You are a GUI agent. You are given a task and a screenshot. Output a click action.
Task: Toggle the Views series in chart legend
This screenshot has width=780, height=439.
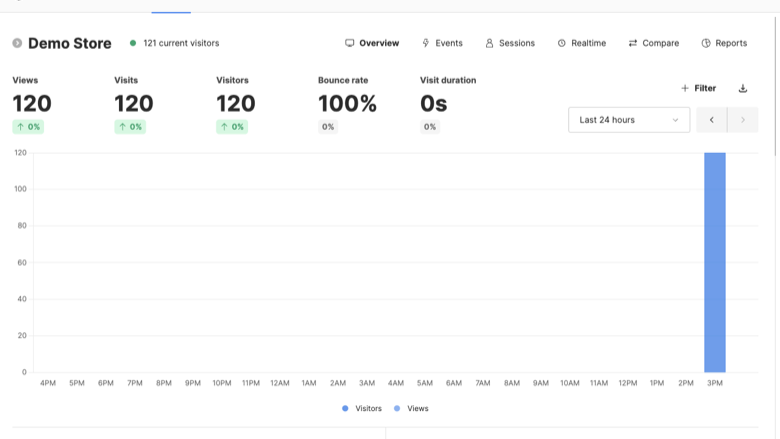click(x=411, y=408)
